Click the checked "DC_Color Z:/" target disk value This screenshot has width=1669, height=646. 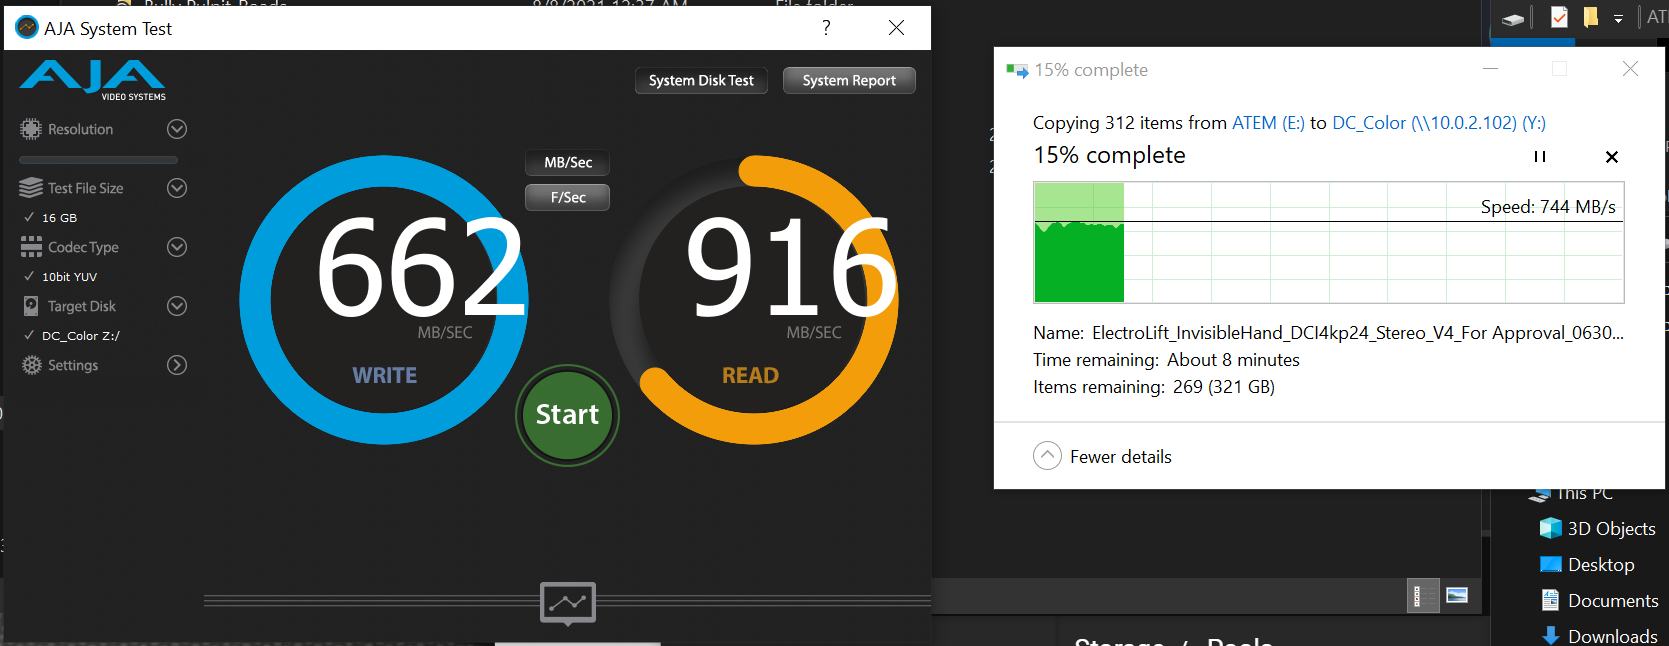click(x=80, y=336)
